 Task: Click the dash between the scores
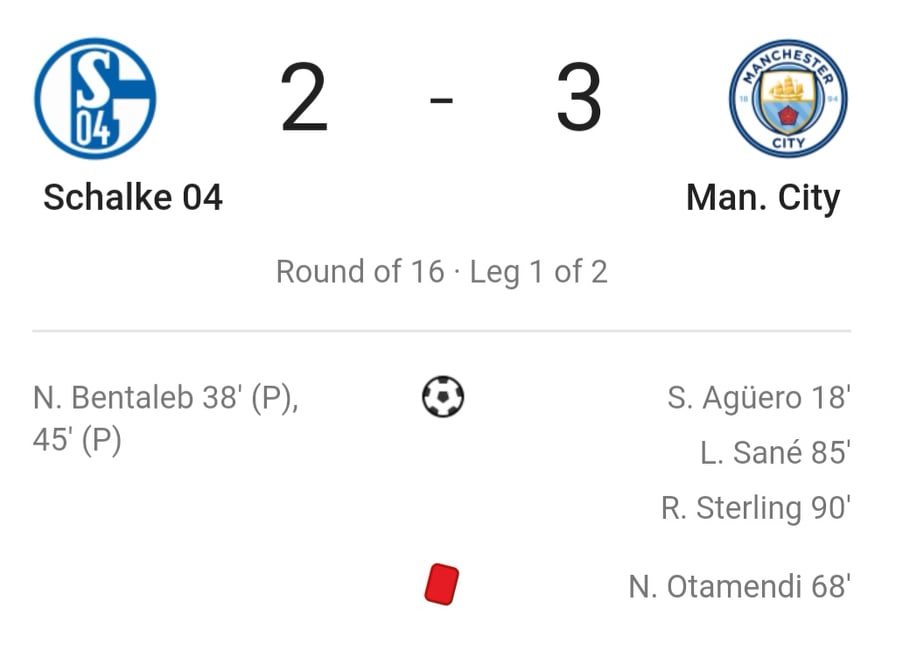point(441,100)
